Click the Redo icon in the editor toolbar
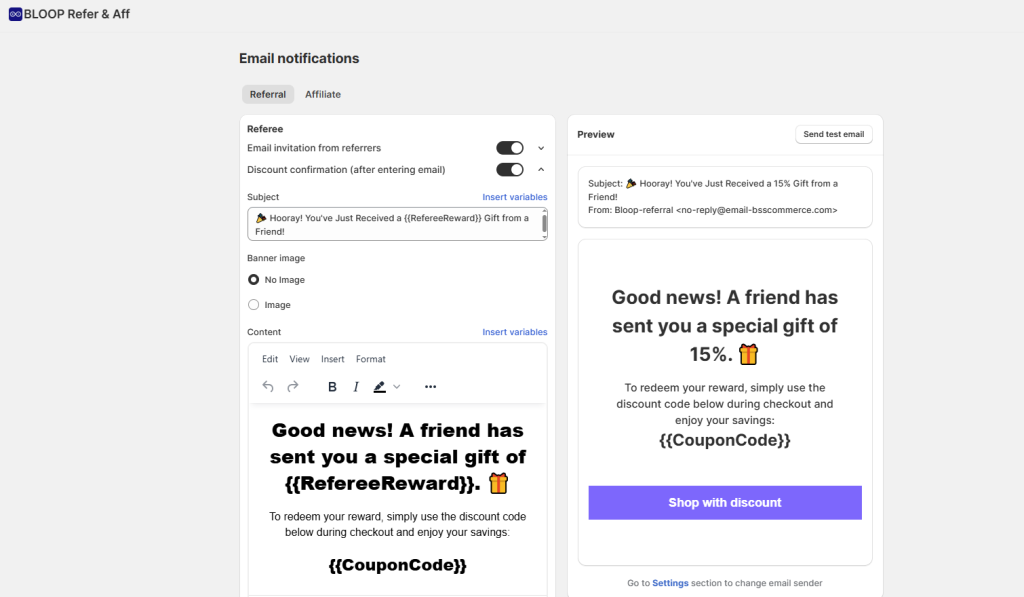 (x=290, y=387)
